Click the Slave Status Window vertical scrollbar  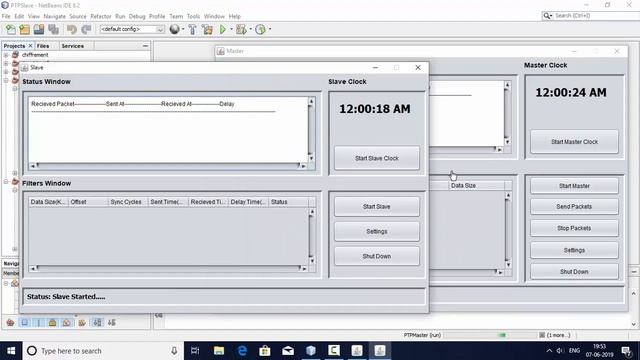pos(311,130)
